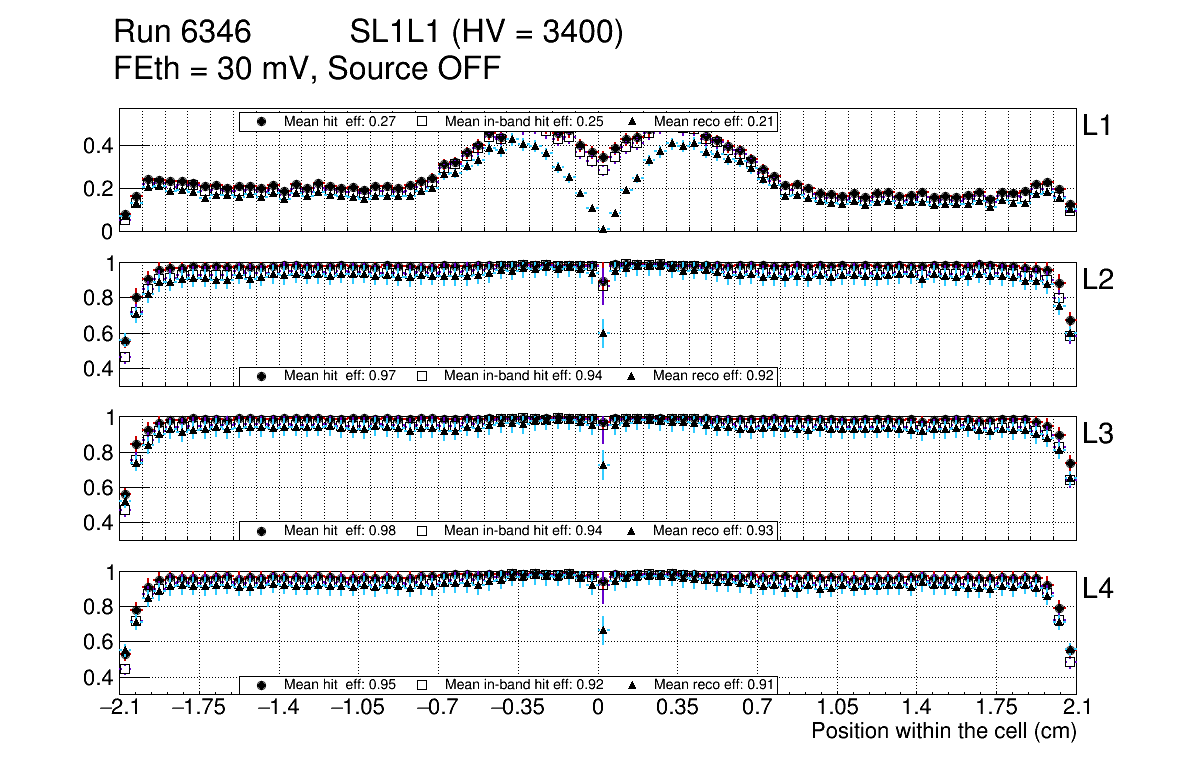1196x772 pixels.
Task: Click the L4 panel label
Action: 1098,590
